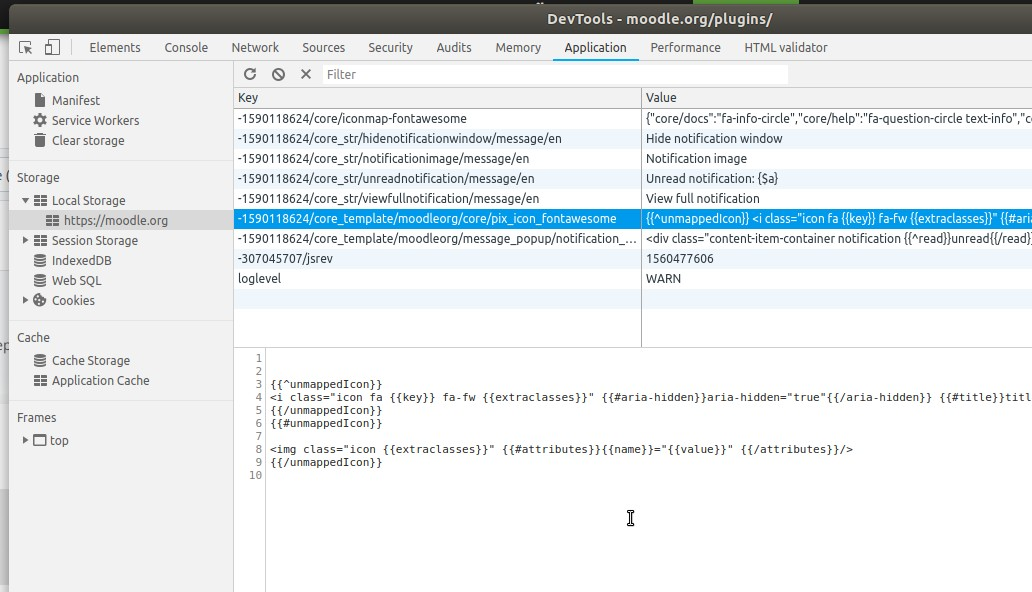Screen dimensions: 1032x592
Task: Select the Application tab
Action: click(x=596, y=47)
